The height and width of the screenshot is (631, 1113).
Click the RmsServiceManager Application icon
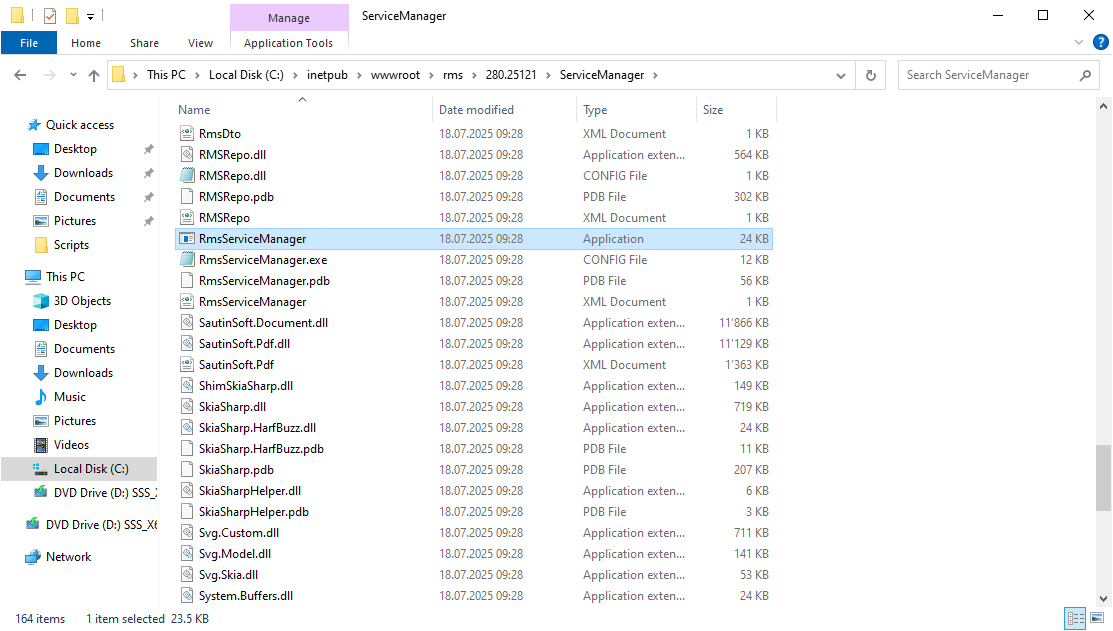click(x=187, y=238)
